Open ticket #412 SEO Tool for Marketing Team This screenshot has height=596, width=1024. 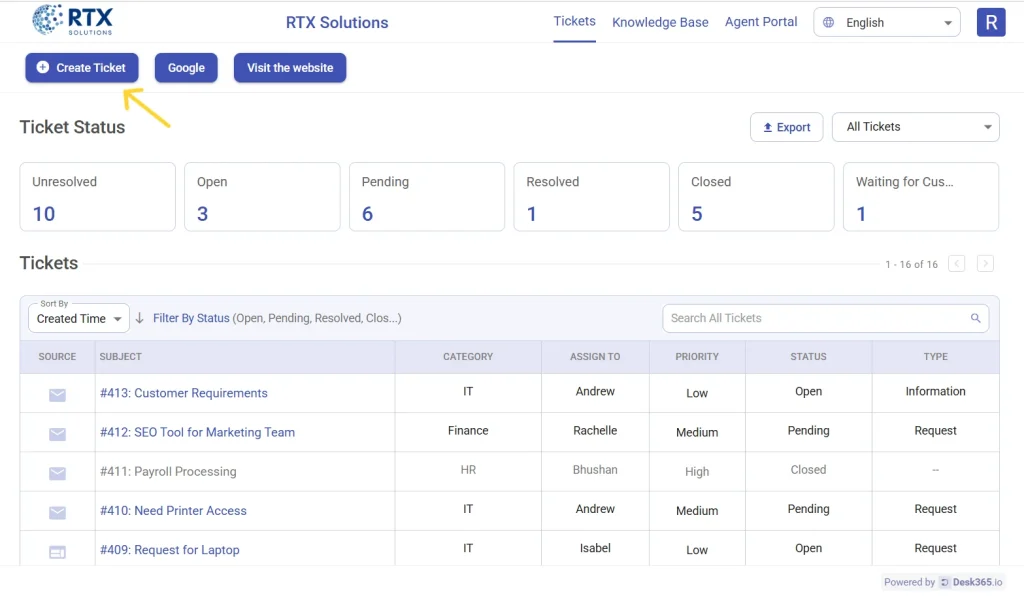coord(196,431)
